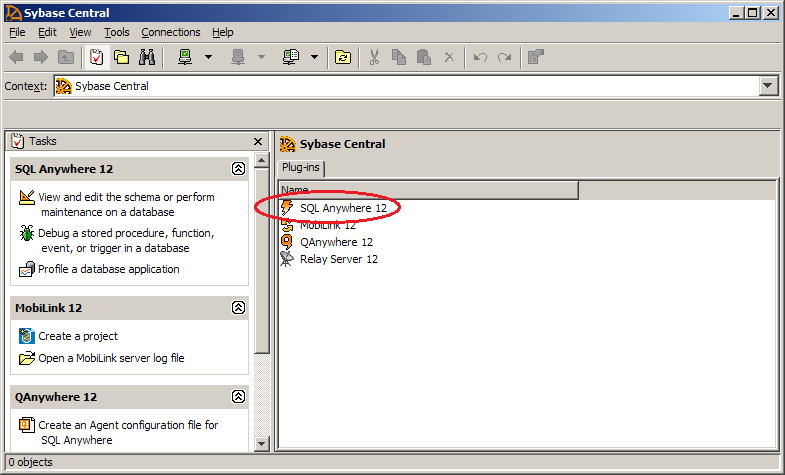The height and width of the screenshot is (475, 785).
Task: Select the QAnywhere 12 plug-in
Action: (336, 242)
